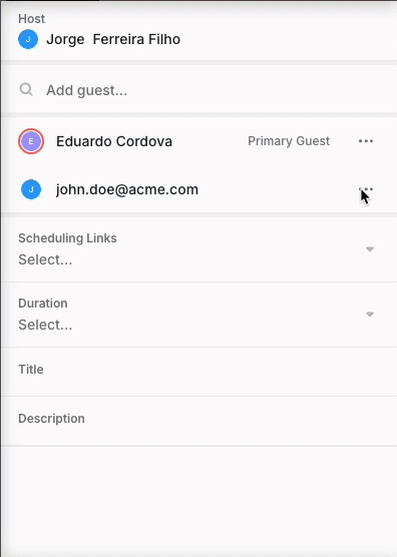Viewport: 397px width, 557px height.
Task: Click the Scheduling Links dropdown arrow
Action: click(x=370, y=249)
